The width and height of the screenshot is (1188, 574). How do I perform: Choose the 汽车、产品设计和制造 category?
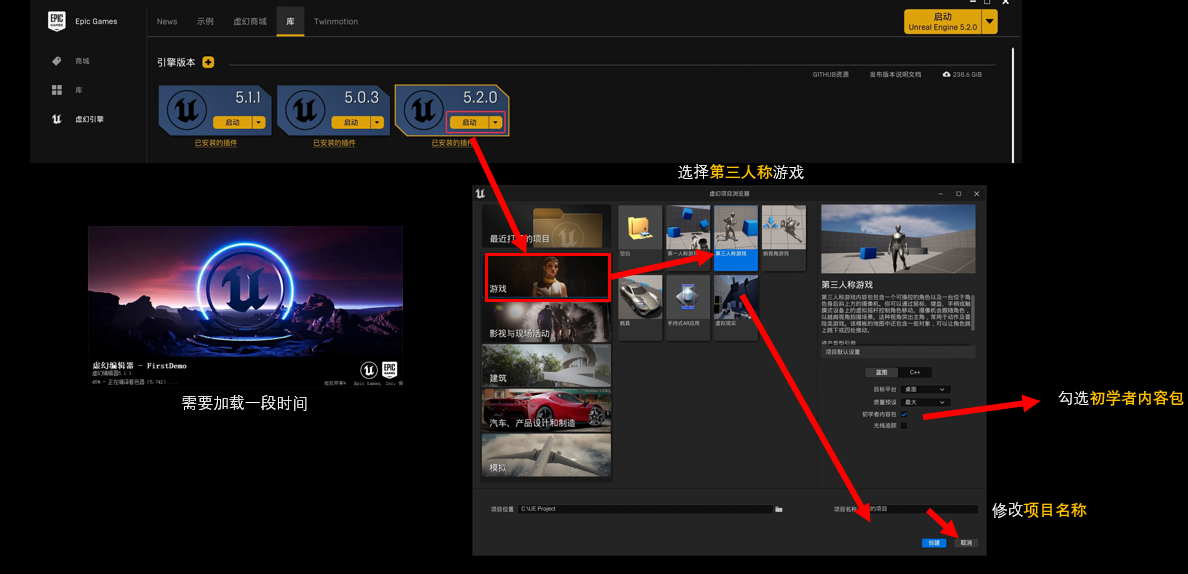(546, 410)
